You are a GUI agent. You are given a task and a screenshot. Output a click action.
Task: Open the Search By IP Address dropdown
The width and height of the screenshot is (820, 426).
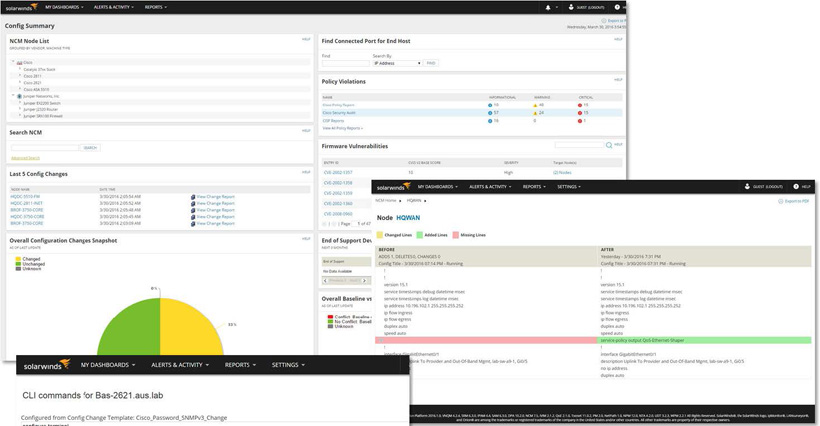click(x=397, y=63)
